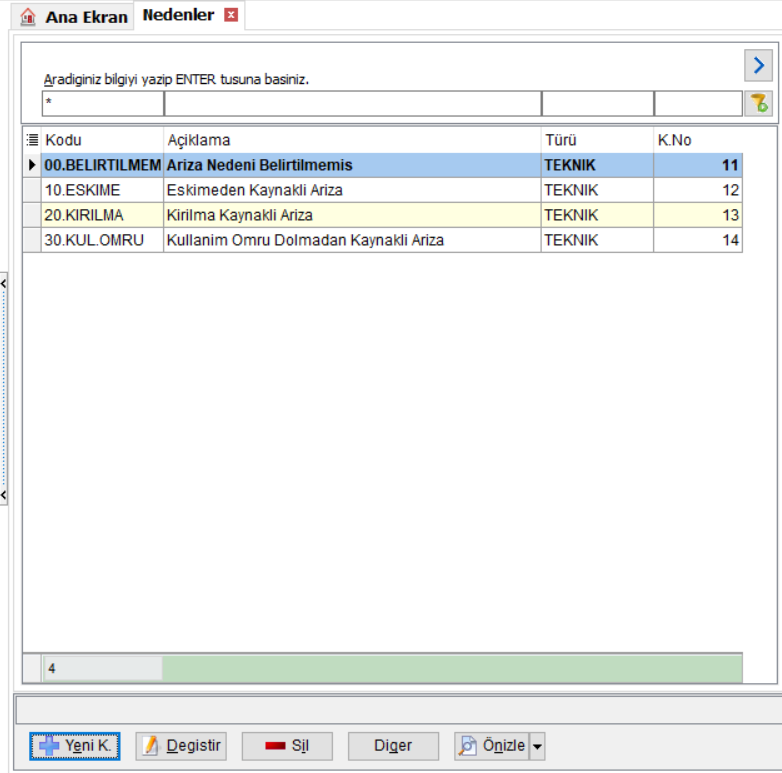Close the Nedenler tab with red X
This screenshot has width=782, height=773.
231,15
